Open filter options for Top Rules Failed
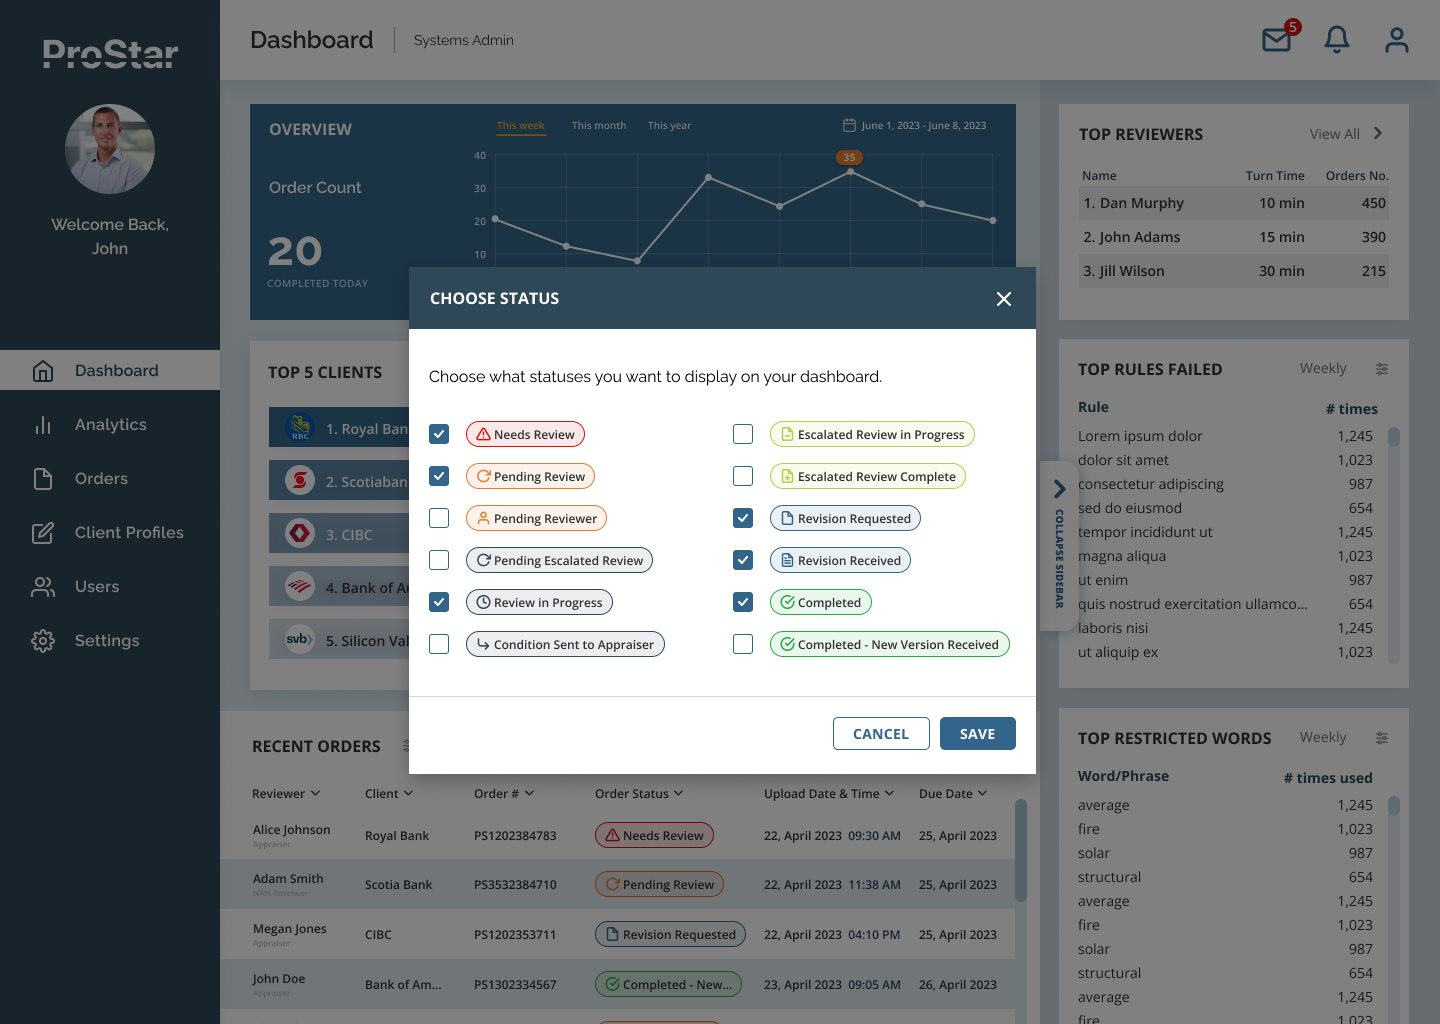The height and width of the screenshot is (1024, 1440). (x=1381, y=369)
